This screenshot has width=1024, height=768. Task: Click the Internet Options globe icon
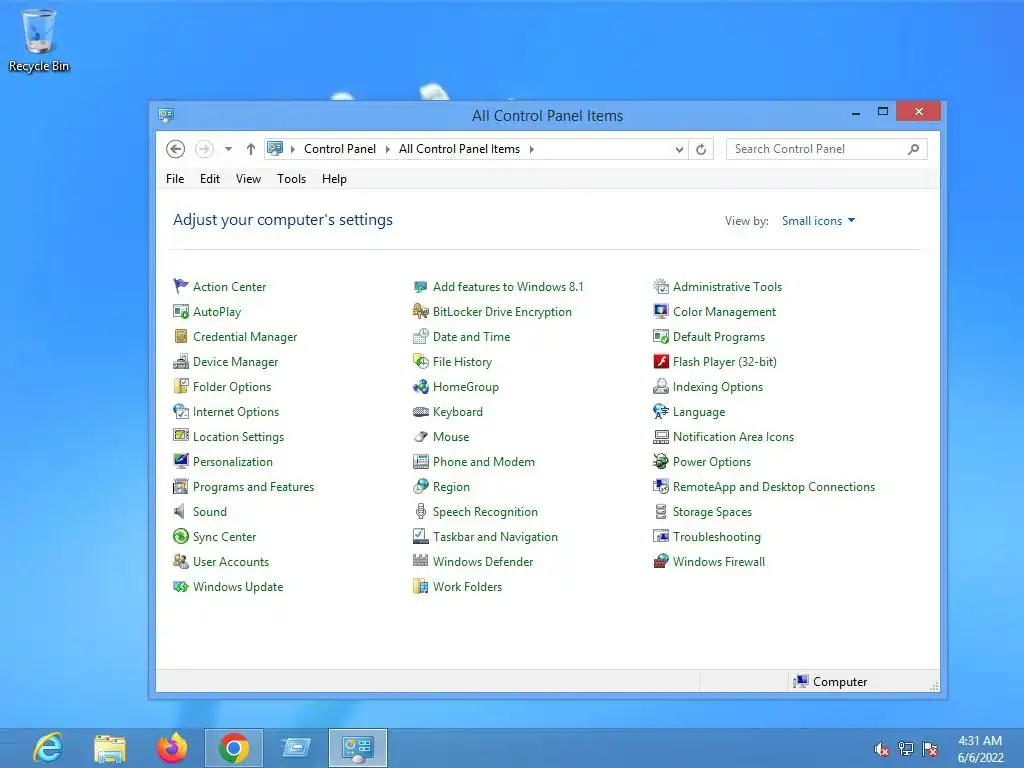[180, 411]
